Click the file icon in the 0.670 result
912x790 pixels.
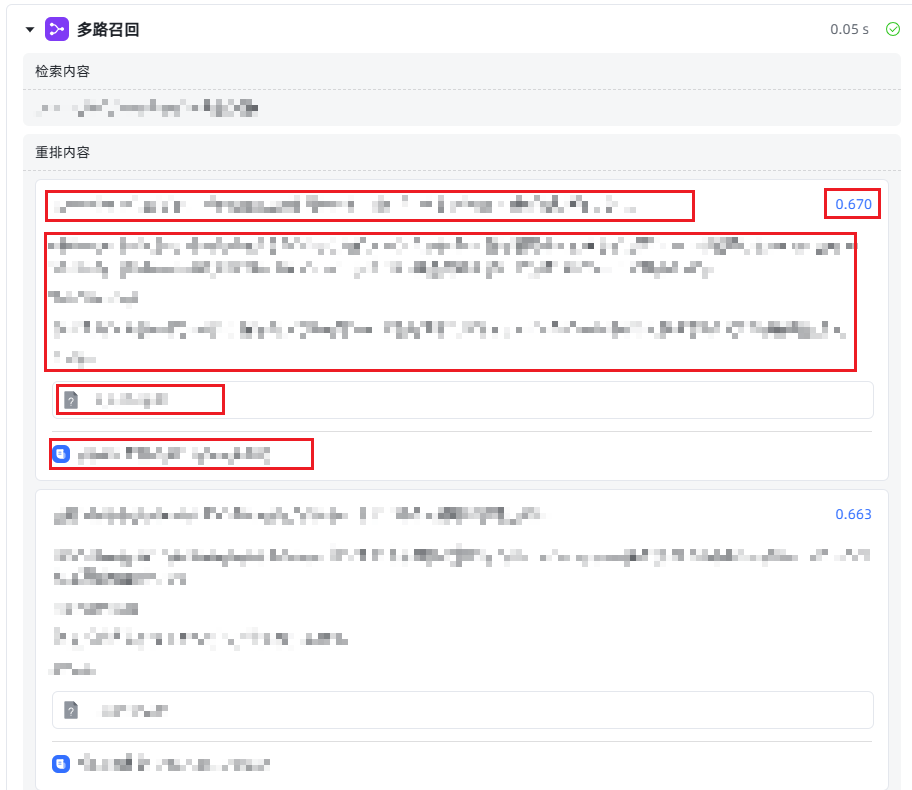71,400
